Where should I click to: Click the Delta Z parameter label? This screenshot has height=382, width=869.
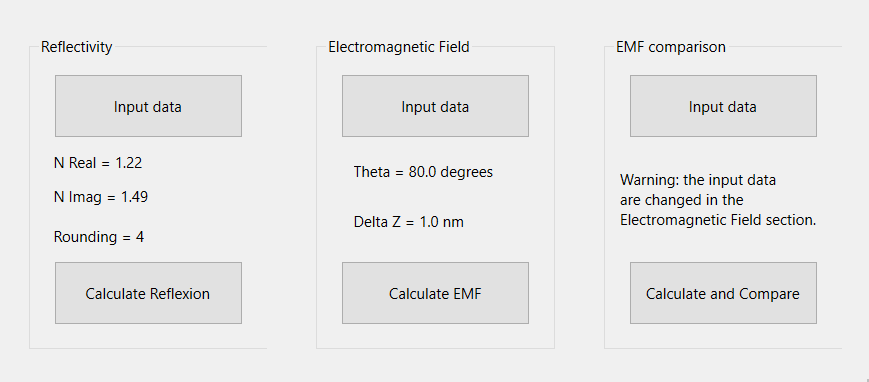point(409,222)
